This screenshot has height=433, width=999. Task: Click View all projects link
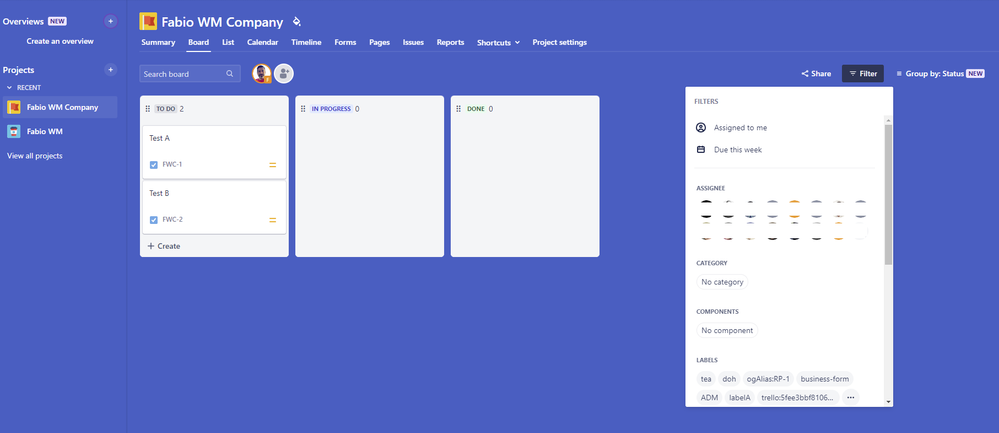point(34,156)
